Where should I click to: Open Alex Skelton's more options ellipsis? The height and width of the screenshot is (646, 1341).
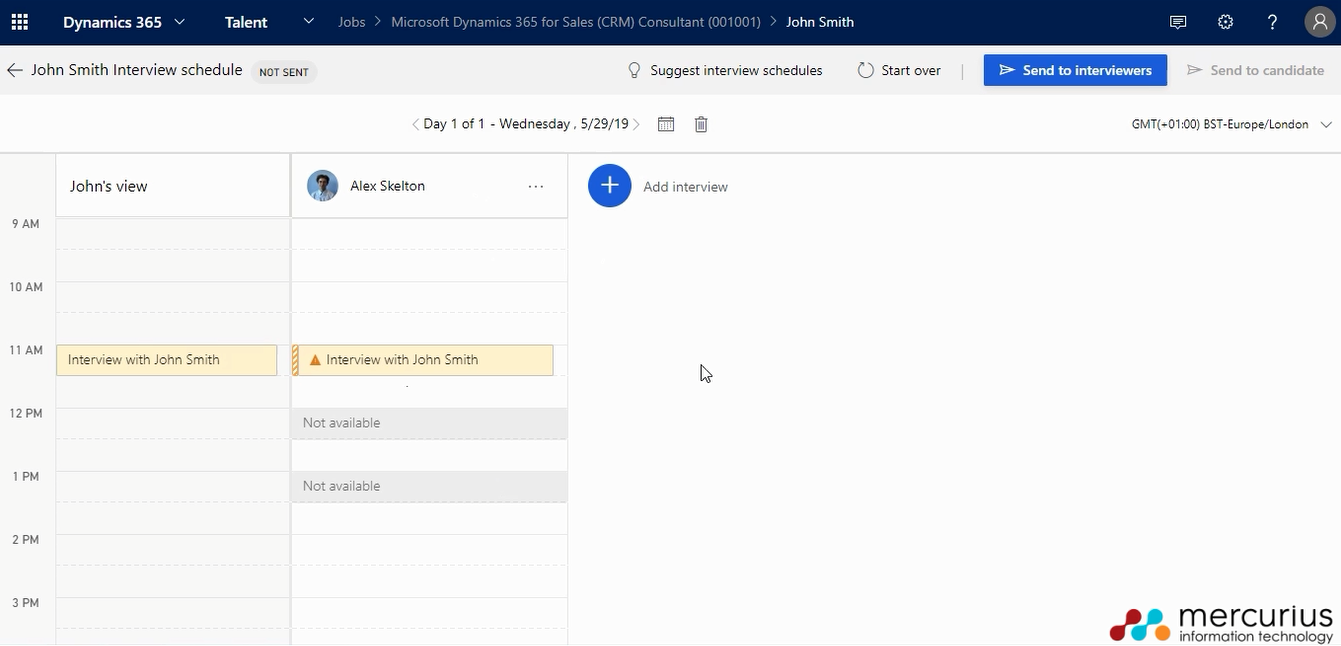(x=536, y=186)
